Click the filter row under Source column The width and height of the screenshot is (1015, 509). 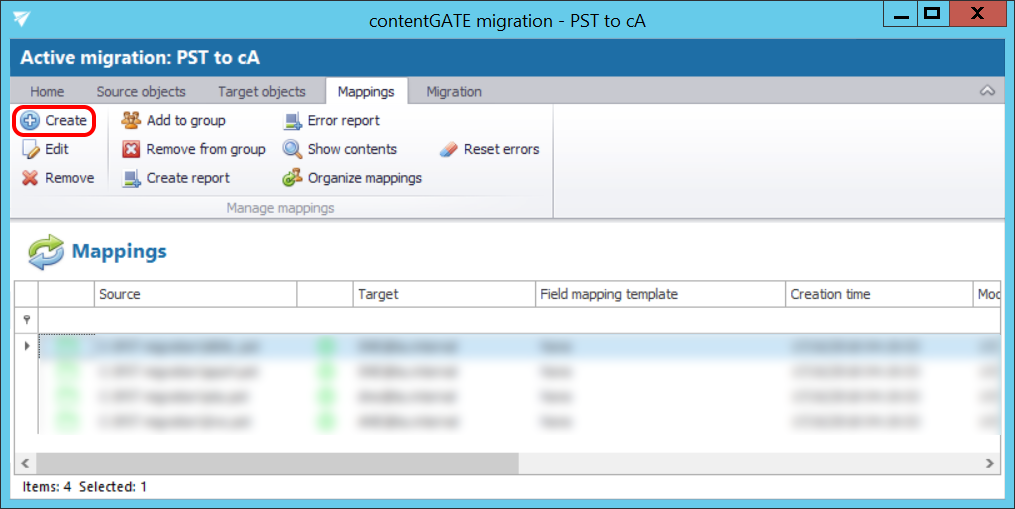click(x=196, y=319)
